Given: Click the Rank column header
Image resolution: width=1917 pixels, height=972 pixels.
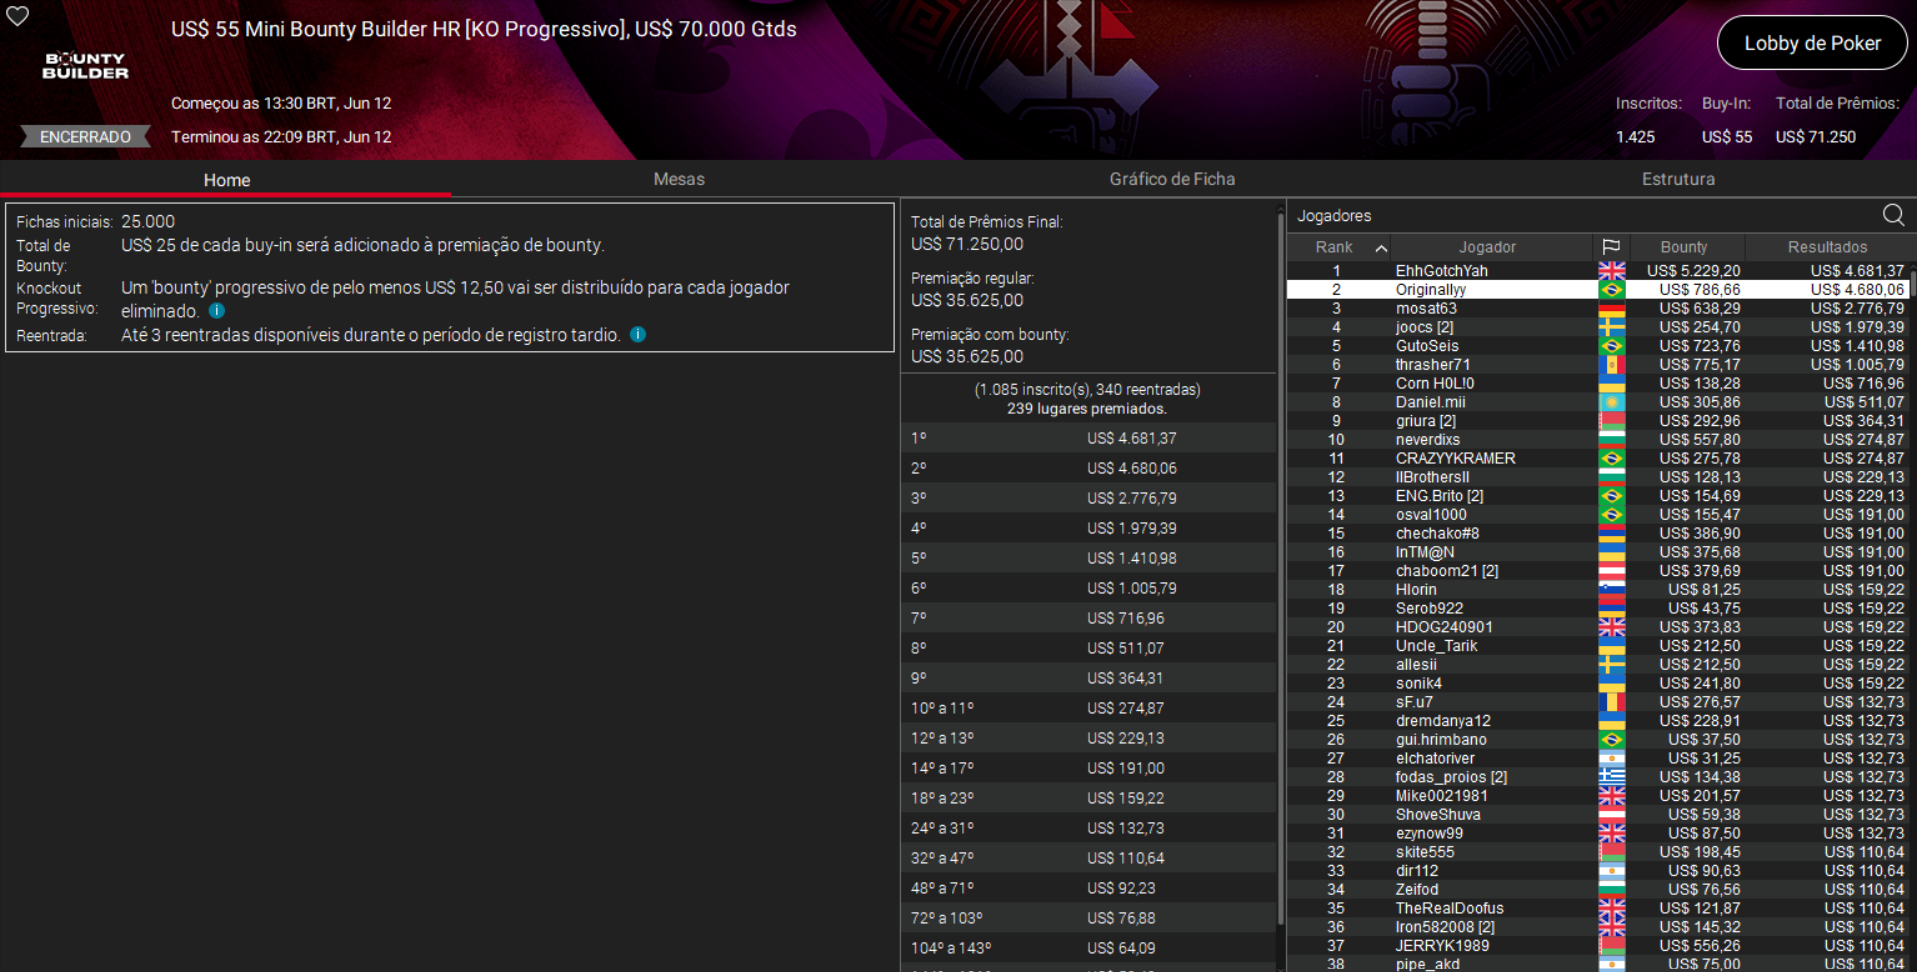Looking at the screenshot, I should point(1334,247).
